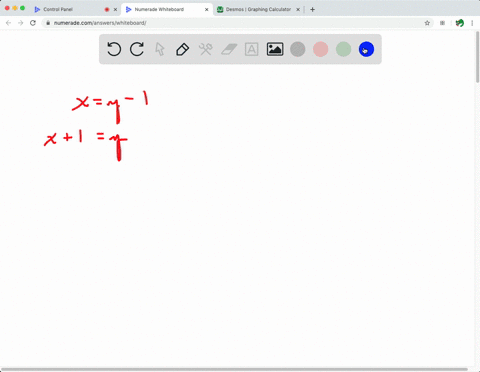The height and width of the screenshot is (372, 480).
Task: Choose the blue pen color
Action: (366, 49)
